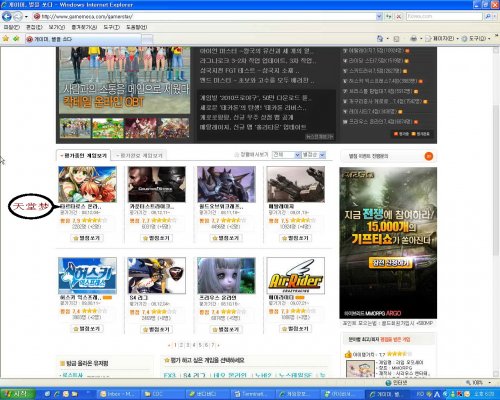Click the Refresh icon beside the address bar

point(388,16)
